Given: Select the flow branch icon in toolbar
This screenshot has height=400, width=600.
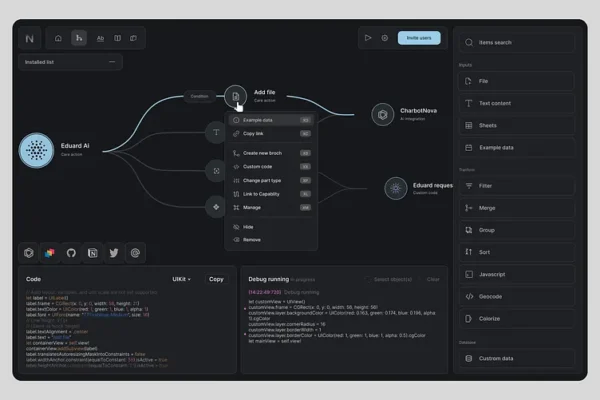Looking at the screenshot, I should pos(79,39).
